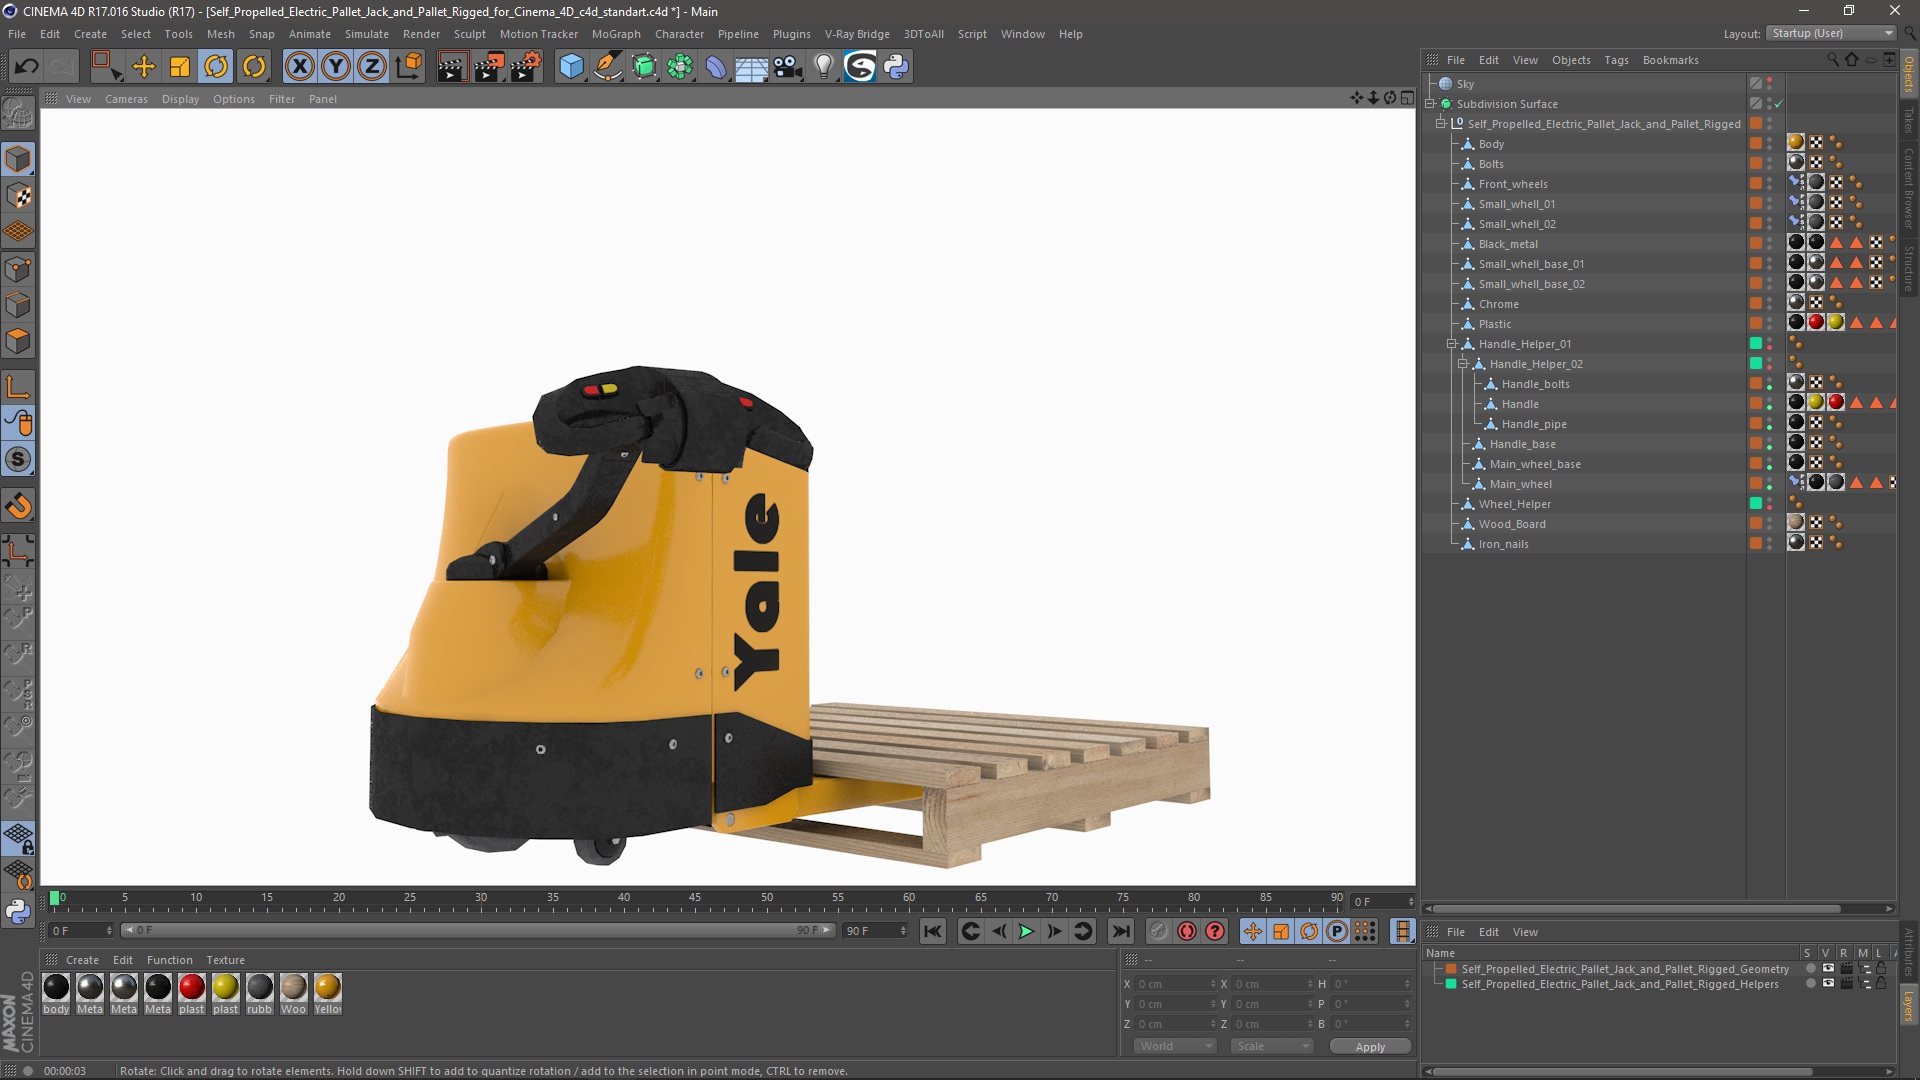Play the animation forward
Image resolution: width=1920 pixels, height=1080 pixels.
[1026, 931]
